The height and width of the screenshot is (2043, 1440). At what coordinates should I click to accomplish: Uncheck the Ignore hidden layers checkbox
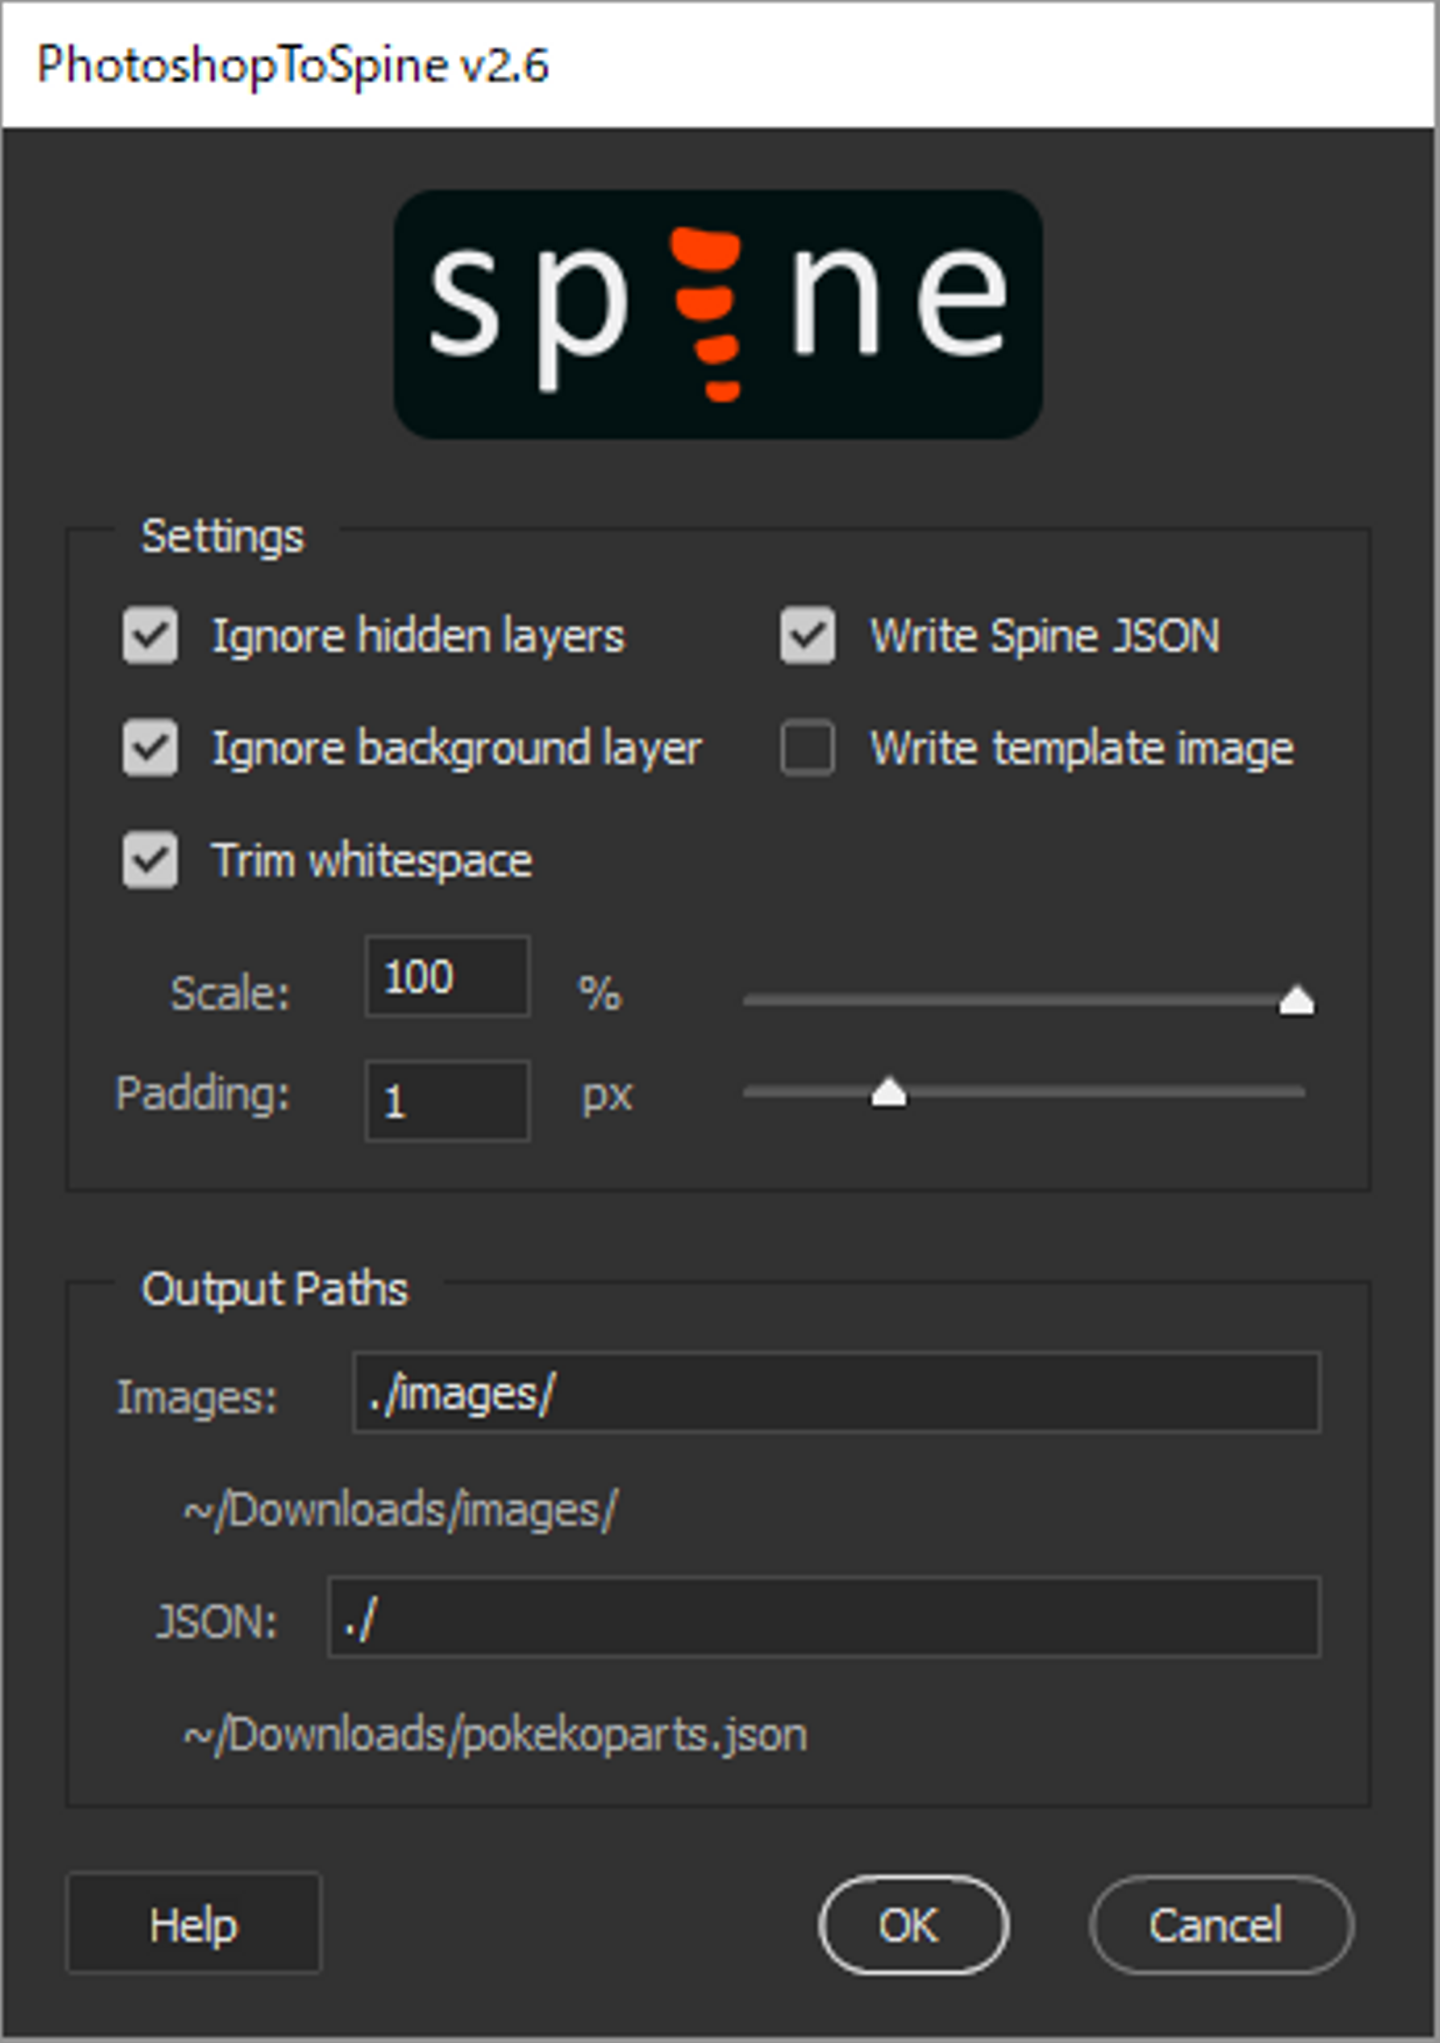150,635
